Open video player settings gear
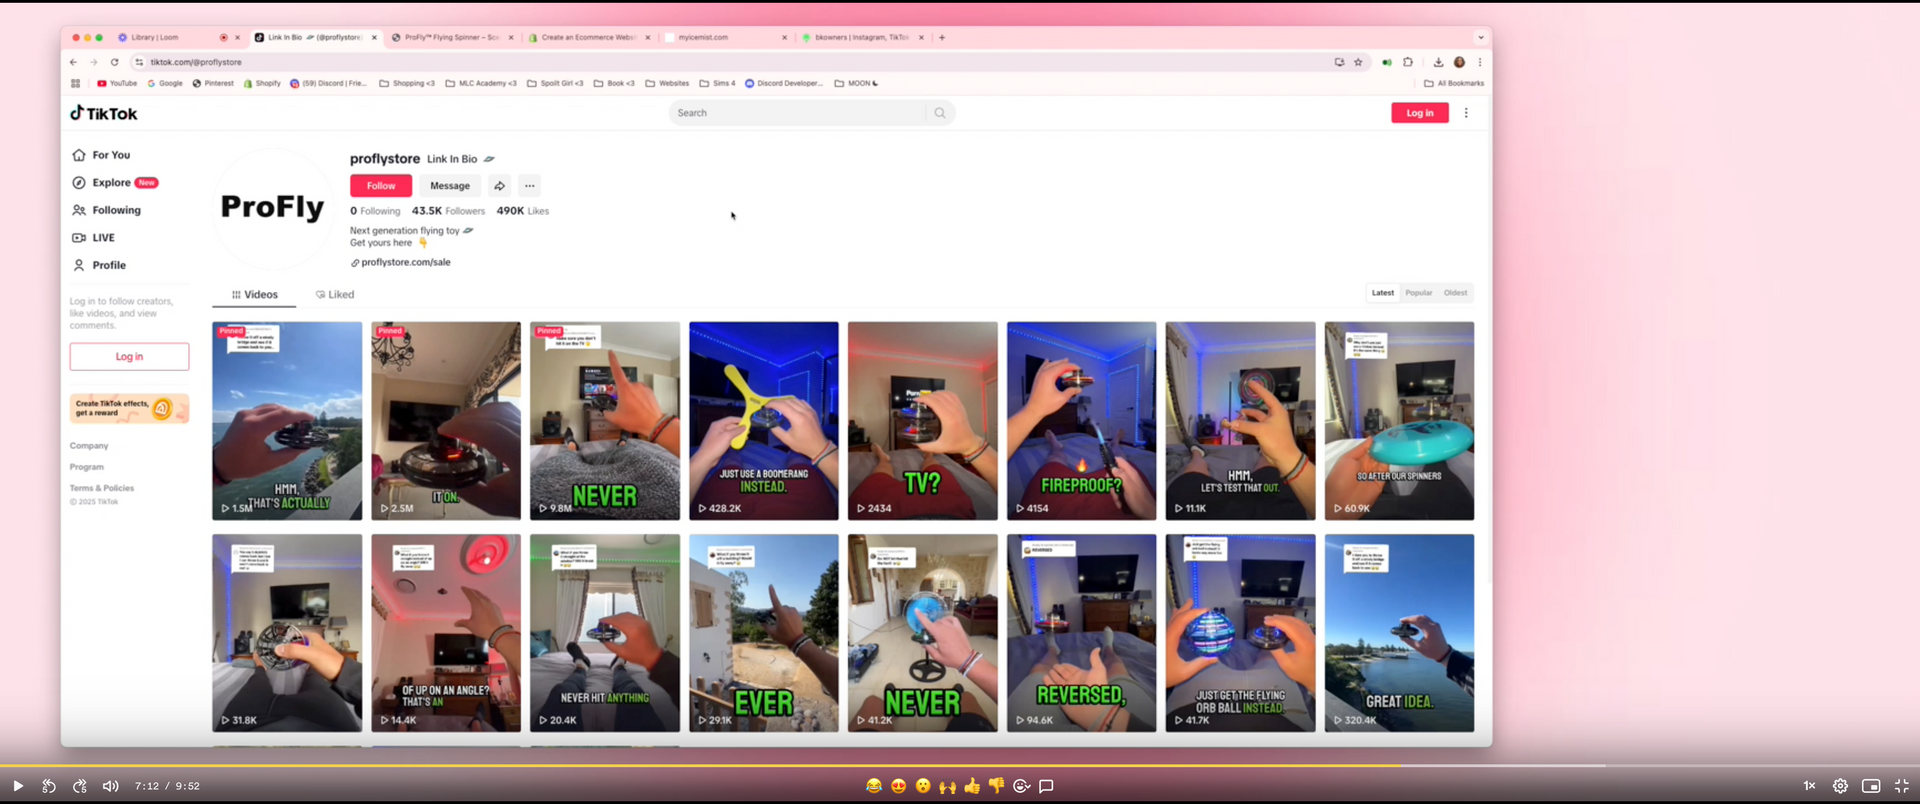This screenshot has height=804, width=1920. pos(1840,786)
